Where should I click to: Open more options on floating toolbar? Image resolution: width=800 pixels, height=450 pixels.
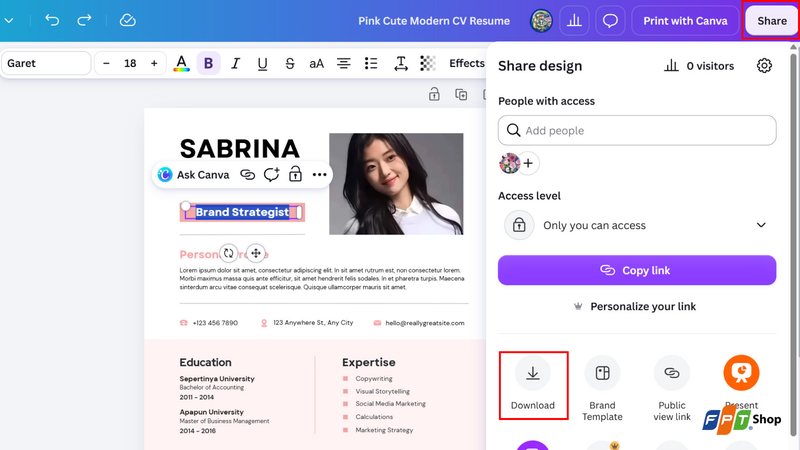pos(319,175)
